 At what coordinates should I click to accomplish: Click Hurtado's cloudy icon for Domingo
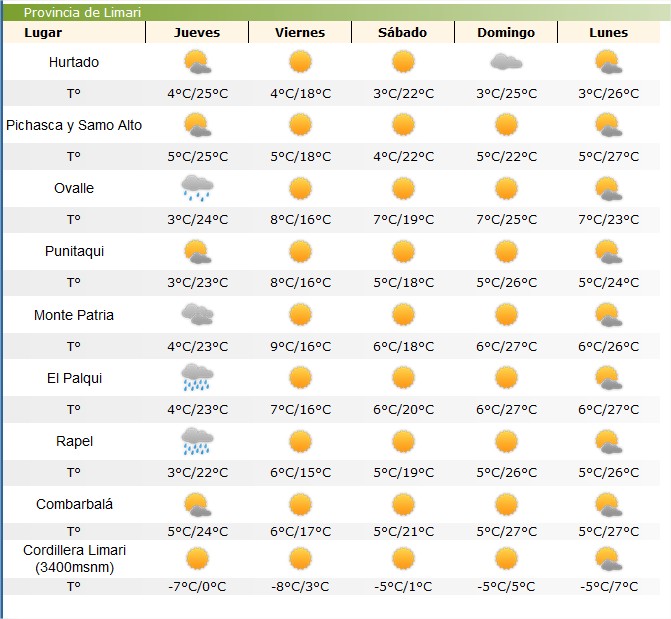tap(506, 62)
